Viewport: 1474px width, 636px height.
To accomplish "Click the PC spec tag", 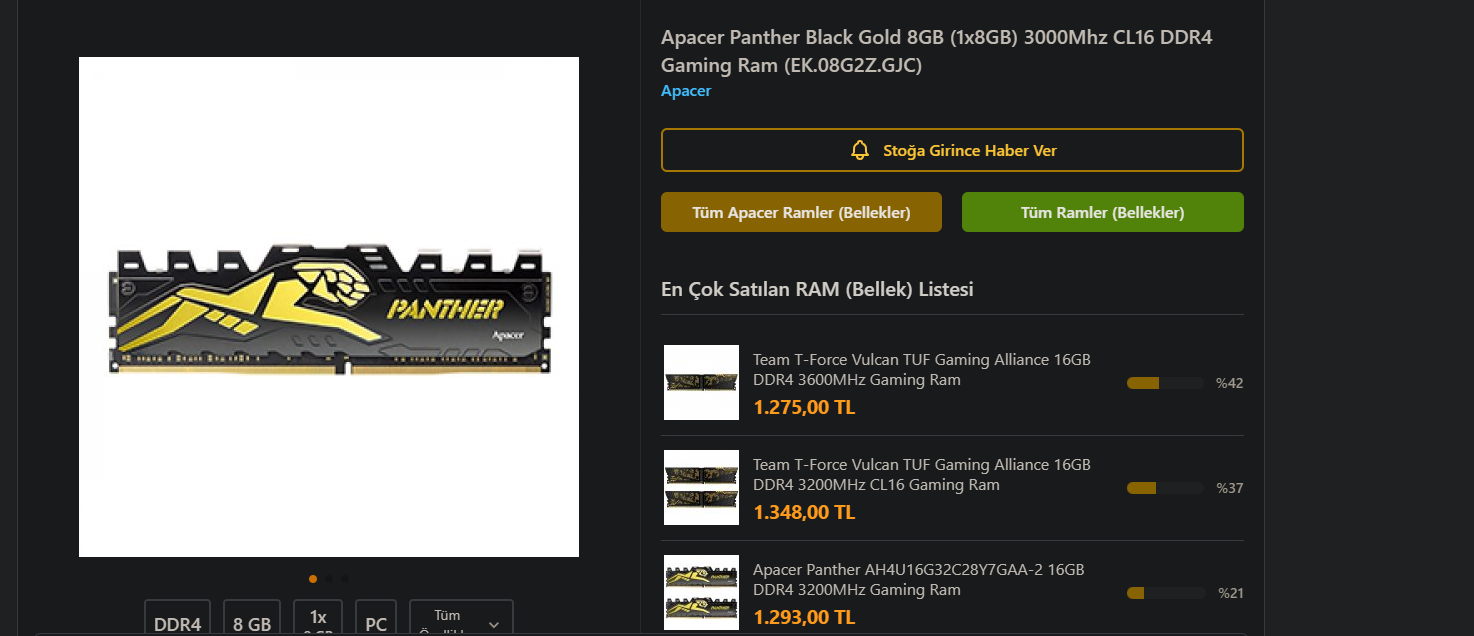I will 376,618.
